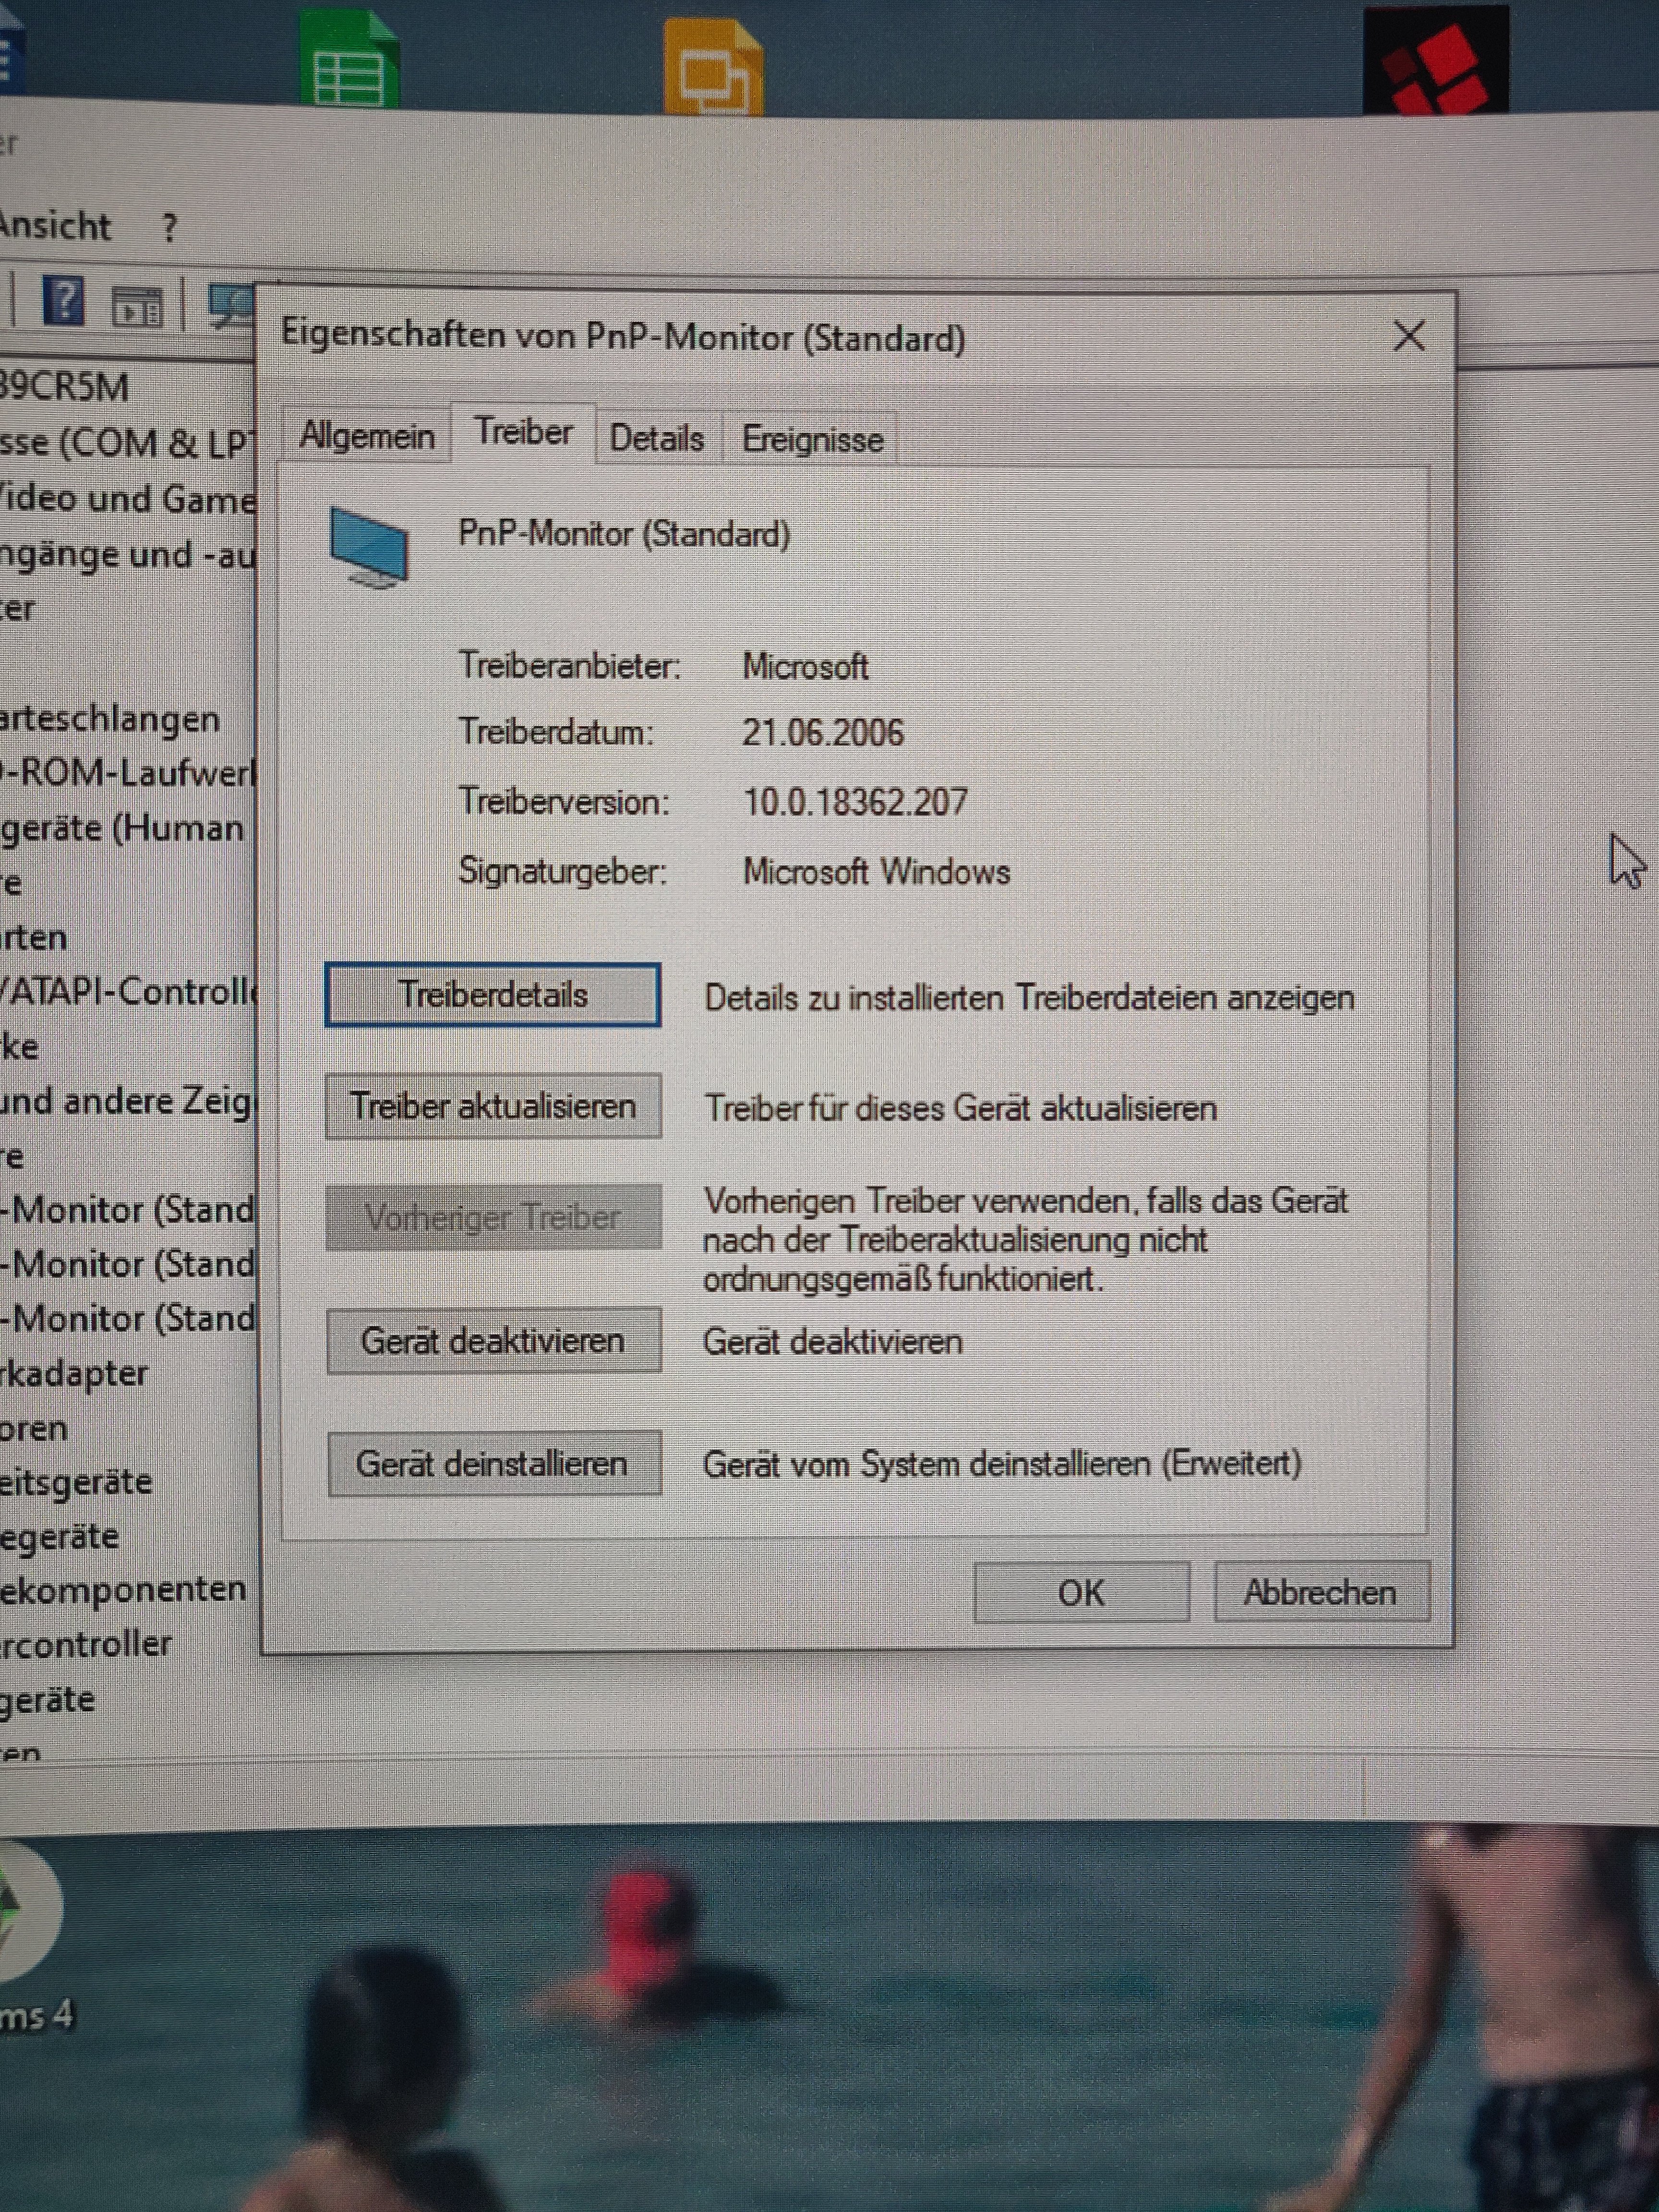
Task: Select the Warteschlangen tree entry
Action: tap(110, 720)
